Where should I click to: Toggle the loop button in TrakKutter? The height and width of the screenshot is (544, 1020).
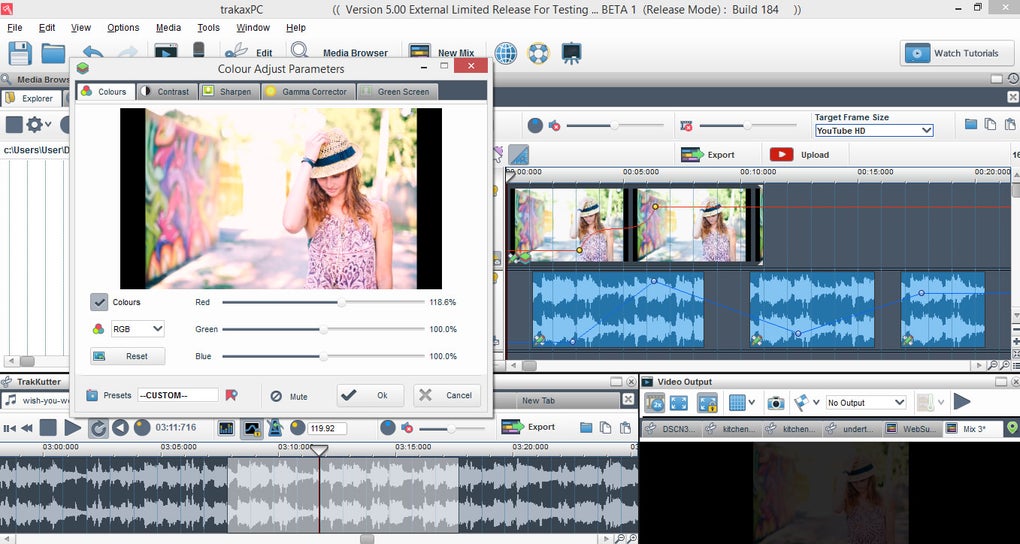99,428
